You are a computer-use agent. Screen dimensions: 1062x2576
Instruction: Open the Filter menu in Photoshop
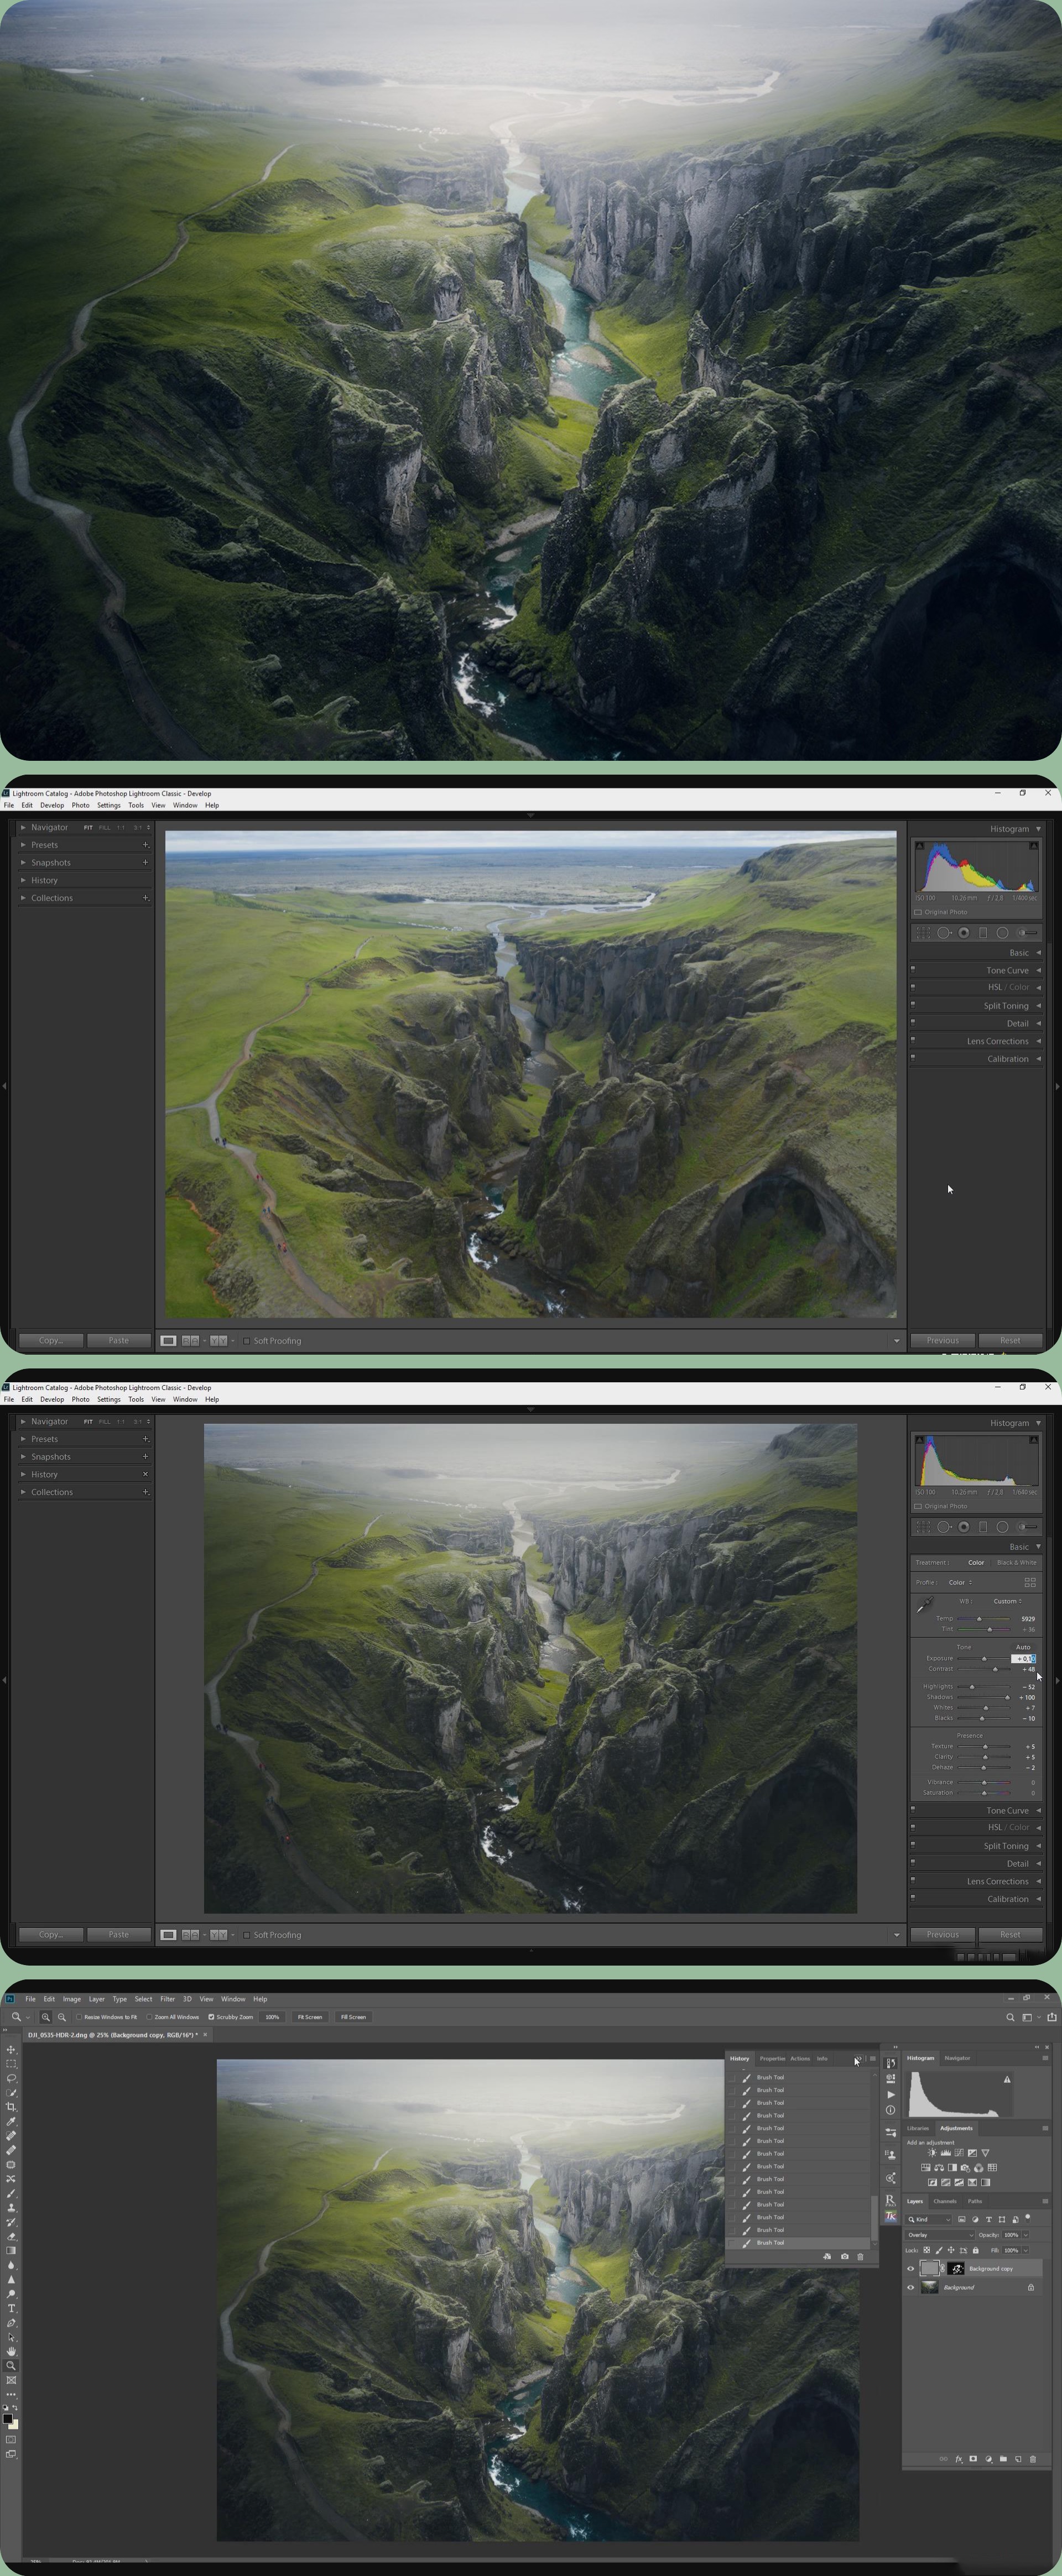coord(167,1999)
